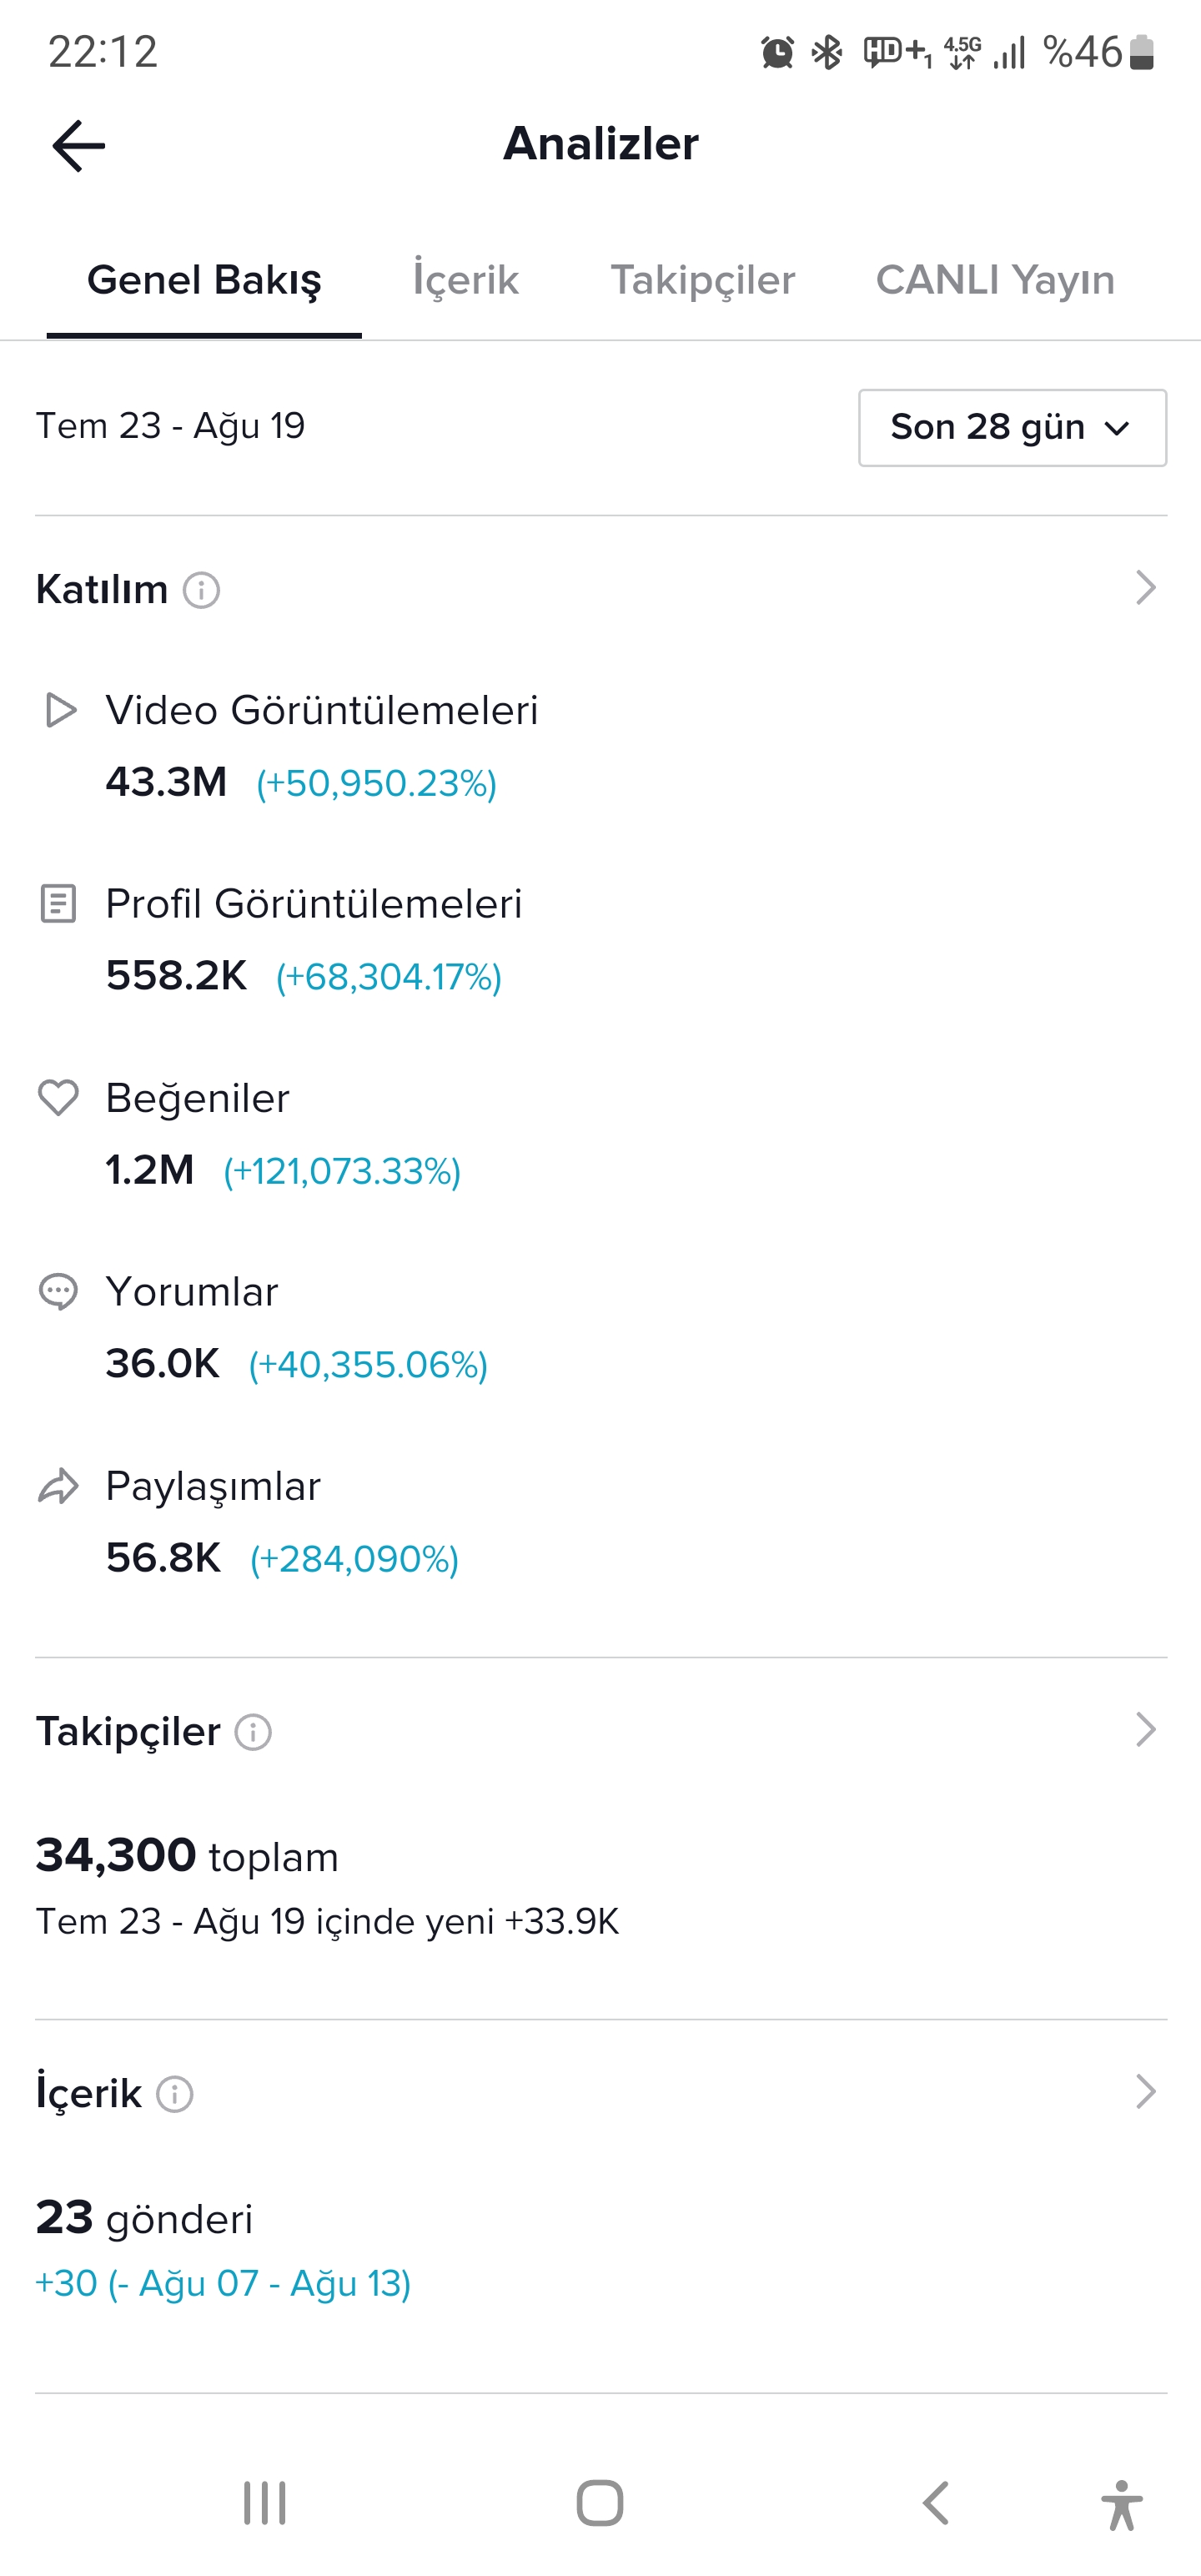Tap the Beğeniler heart icon
The width and height of the screenshot is (1201, 2576).
(x=58, y=1098)
